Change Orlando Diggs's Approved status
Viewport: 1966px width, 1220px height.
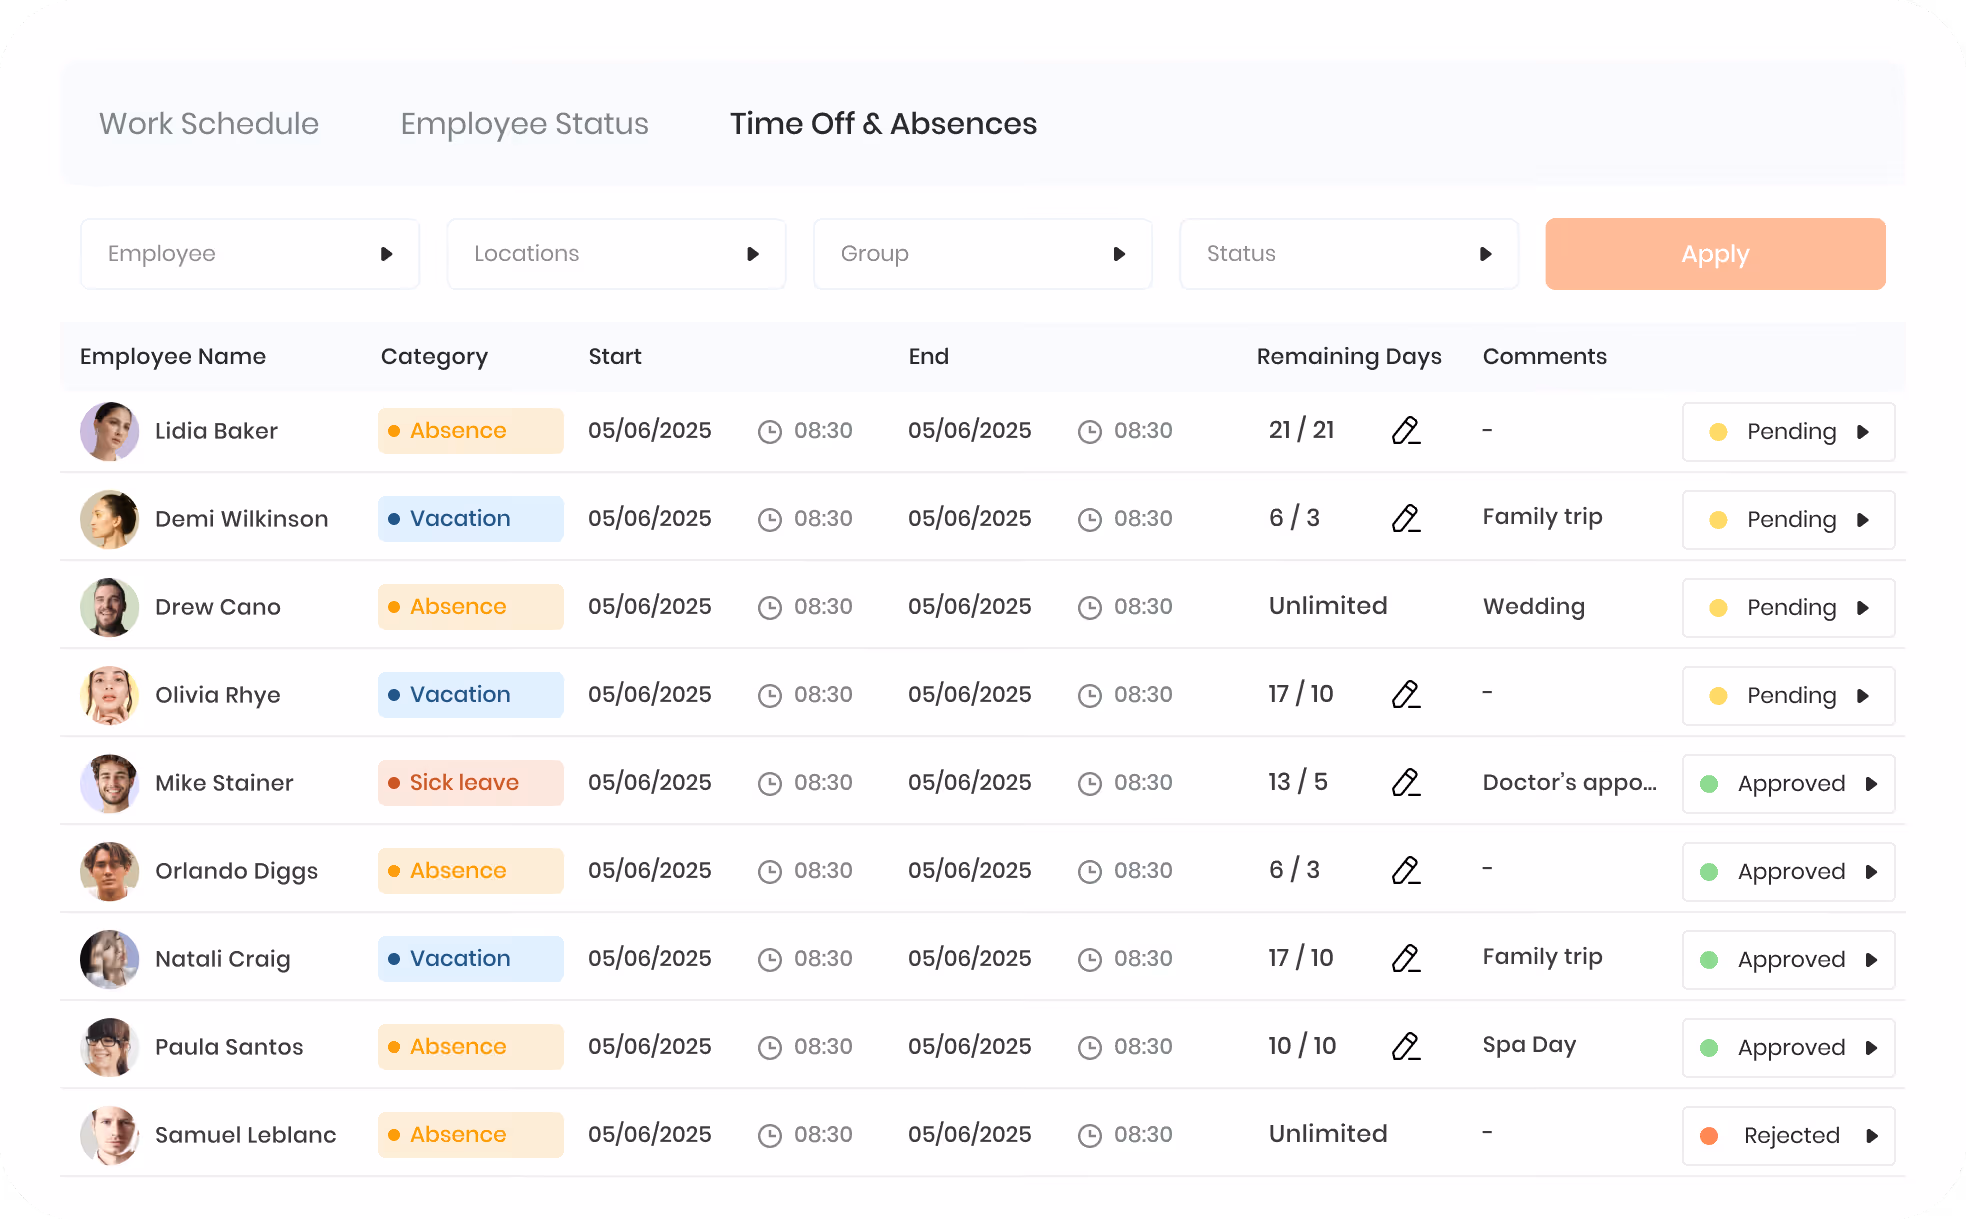coord(1788,872)
